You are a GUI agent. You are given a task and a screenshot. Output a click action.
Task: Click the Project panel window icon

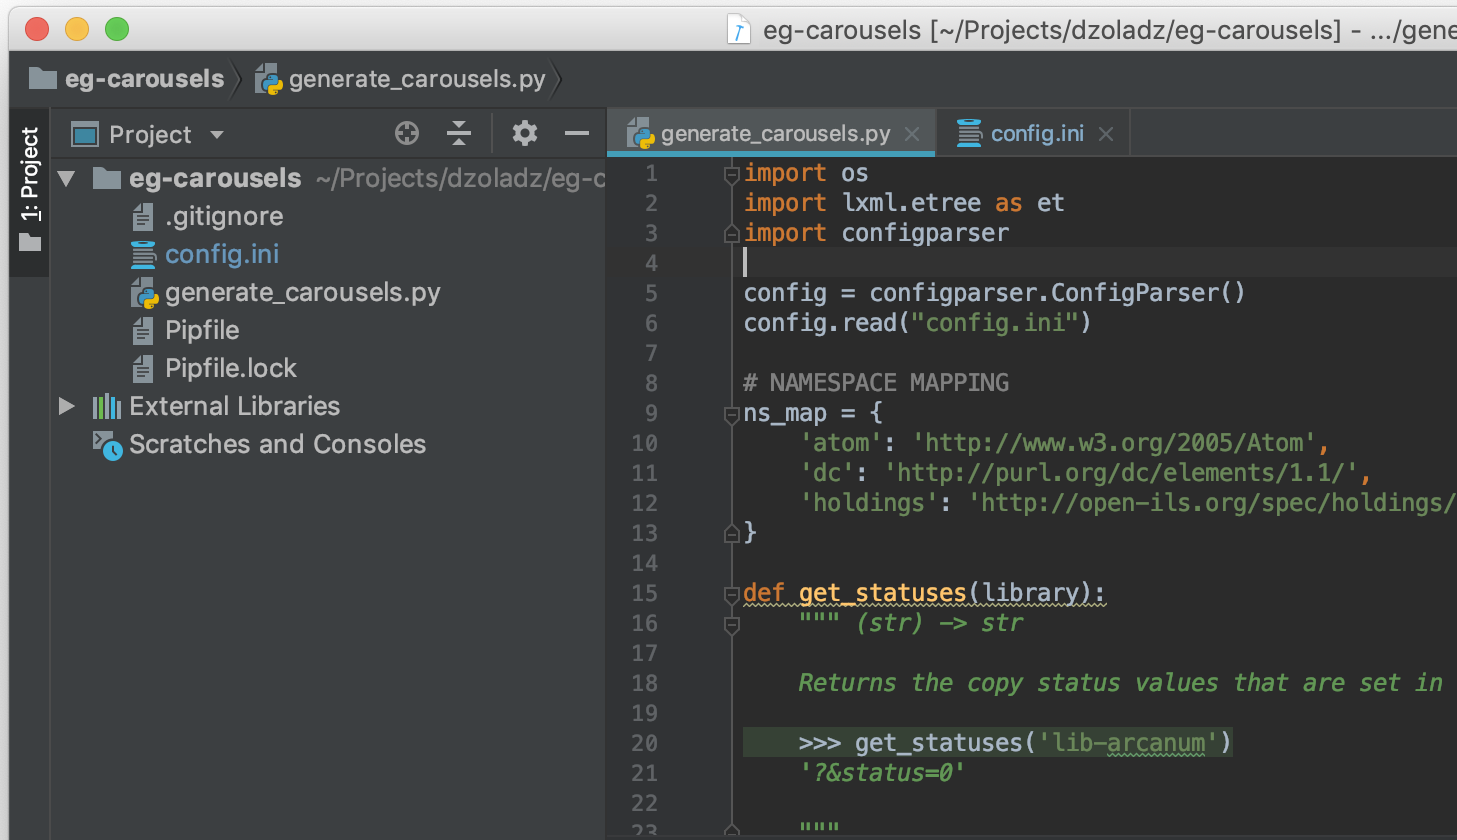point(85,134)
